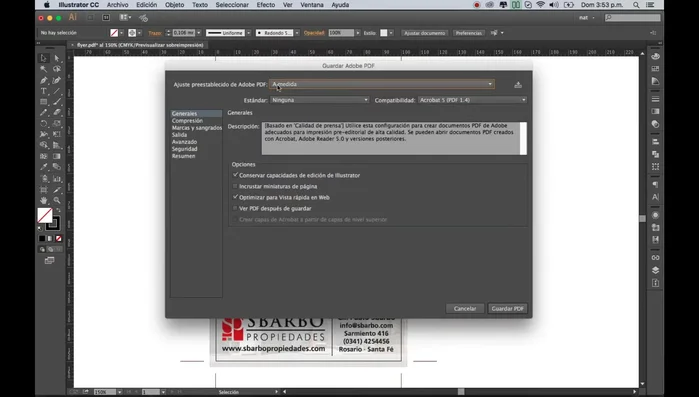The image size is (699, 397).
Task: Enable Incrustar miniaturas de página
Action: (x=235, y=186)
